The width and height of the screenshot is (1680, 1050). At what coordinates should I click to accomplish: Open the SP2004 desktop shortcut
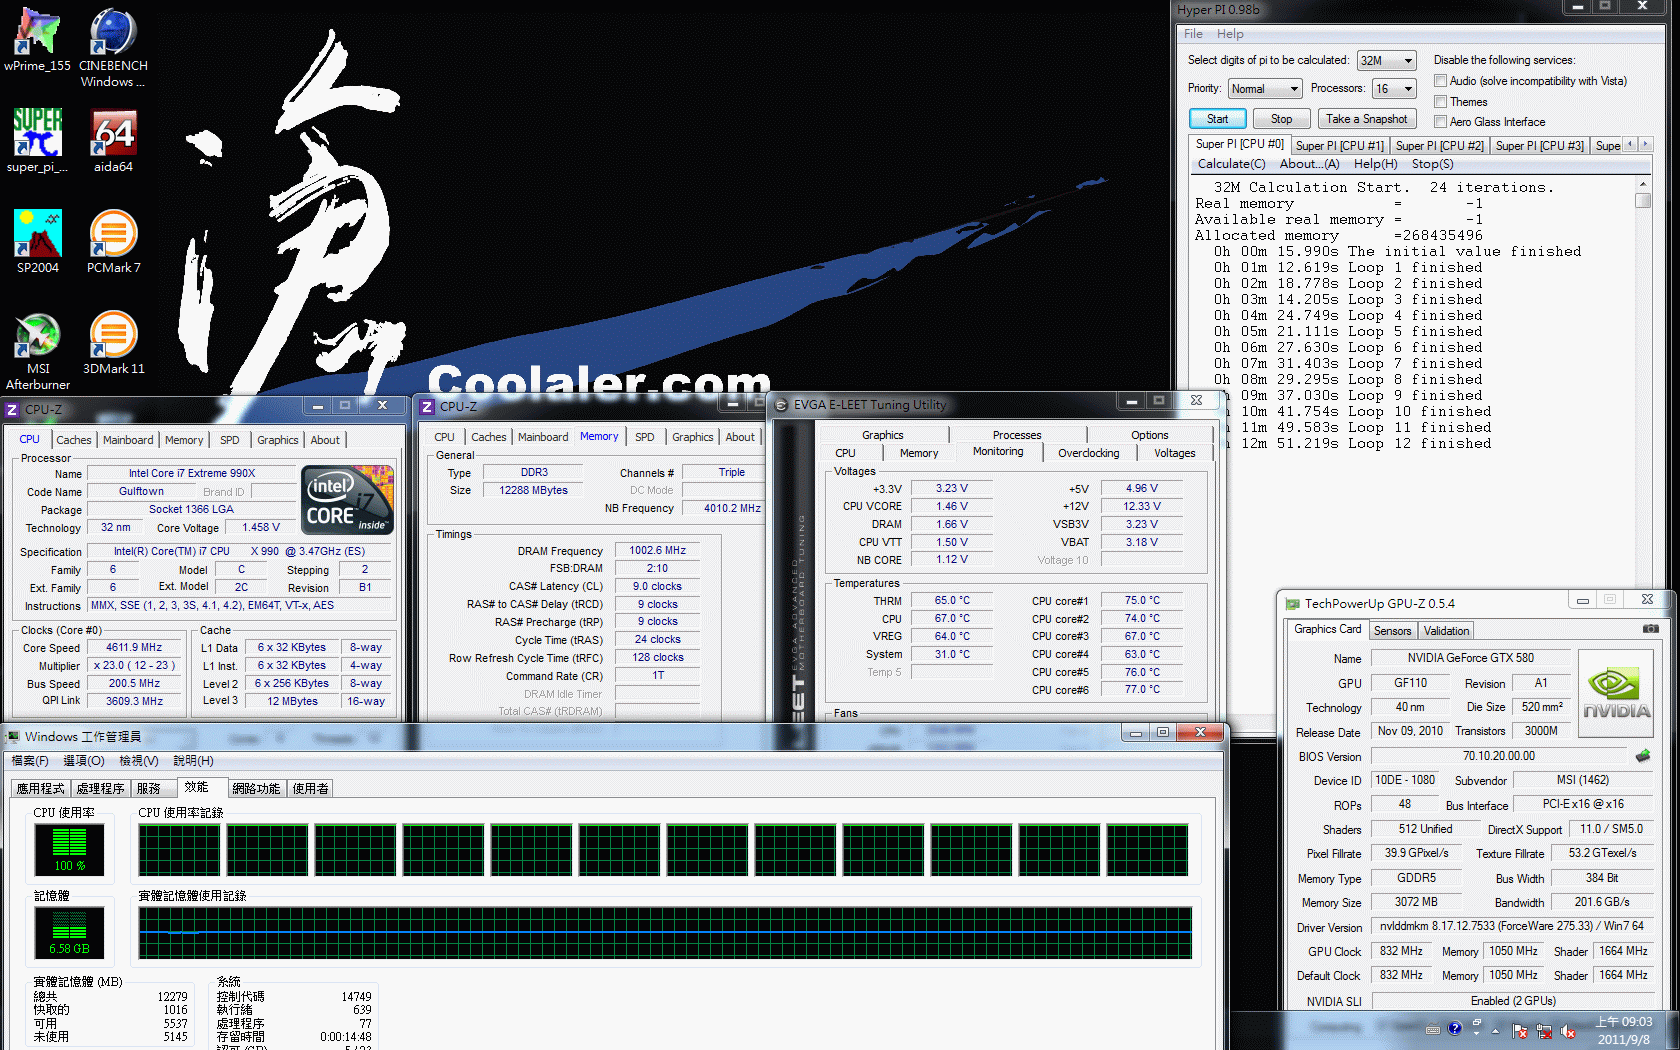37,242
